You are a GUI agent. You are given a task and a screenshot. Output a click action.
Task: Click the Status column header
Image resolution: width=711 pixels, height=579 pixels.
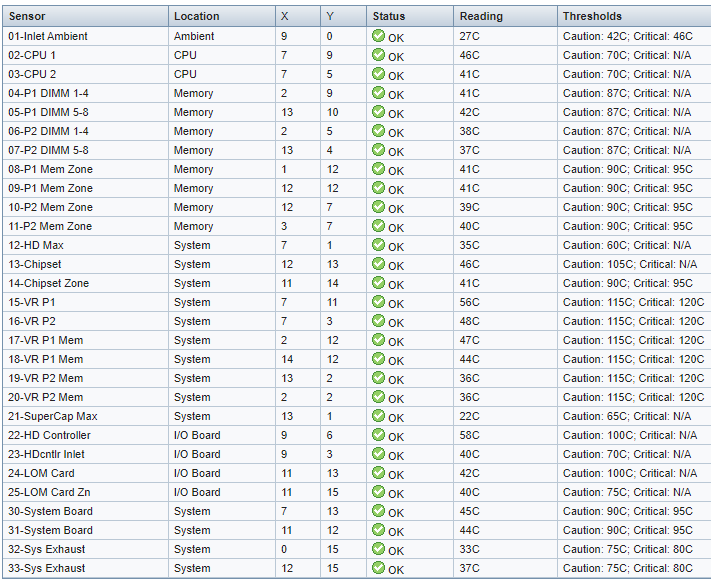pyautogui.click(x=389, y=16)
